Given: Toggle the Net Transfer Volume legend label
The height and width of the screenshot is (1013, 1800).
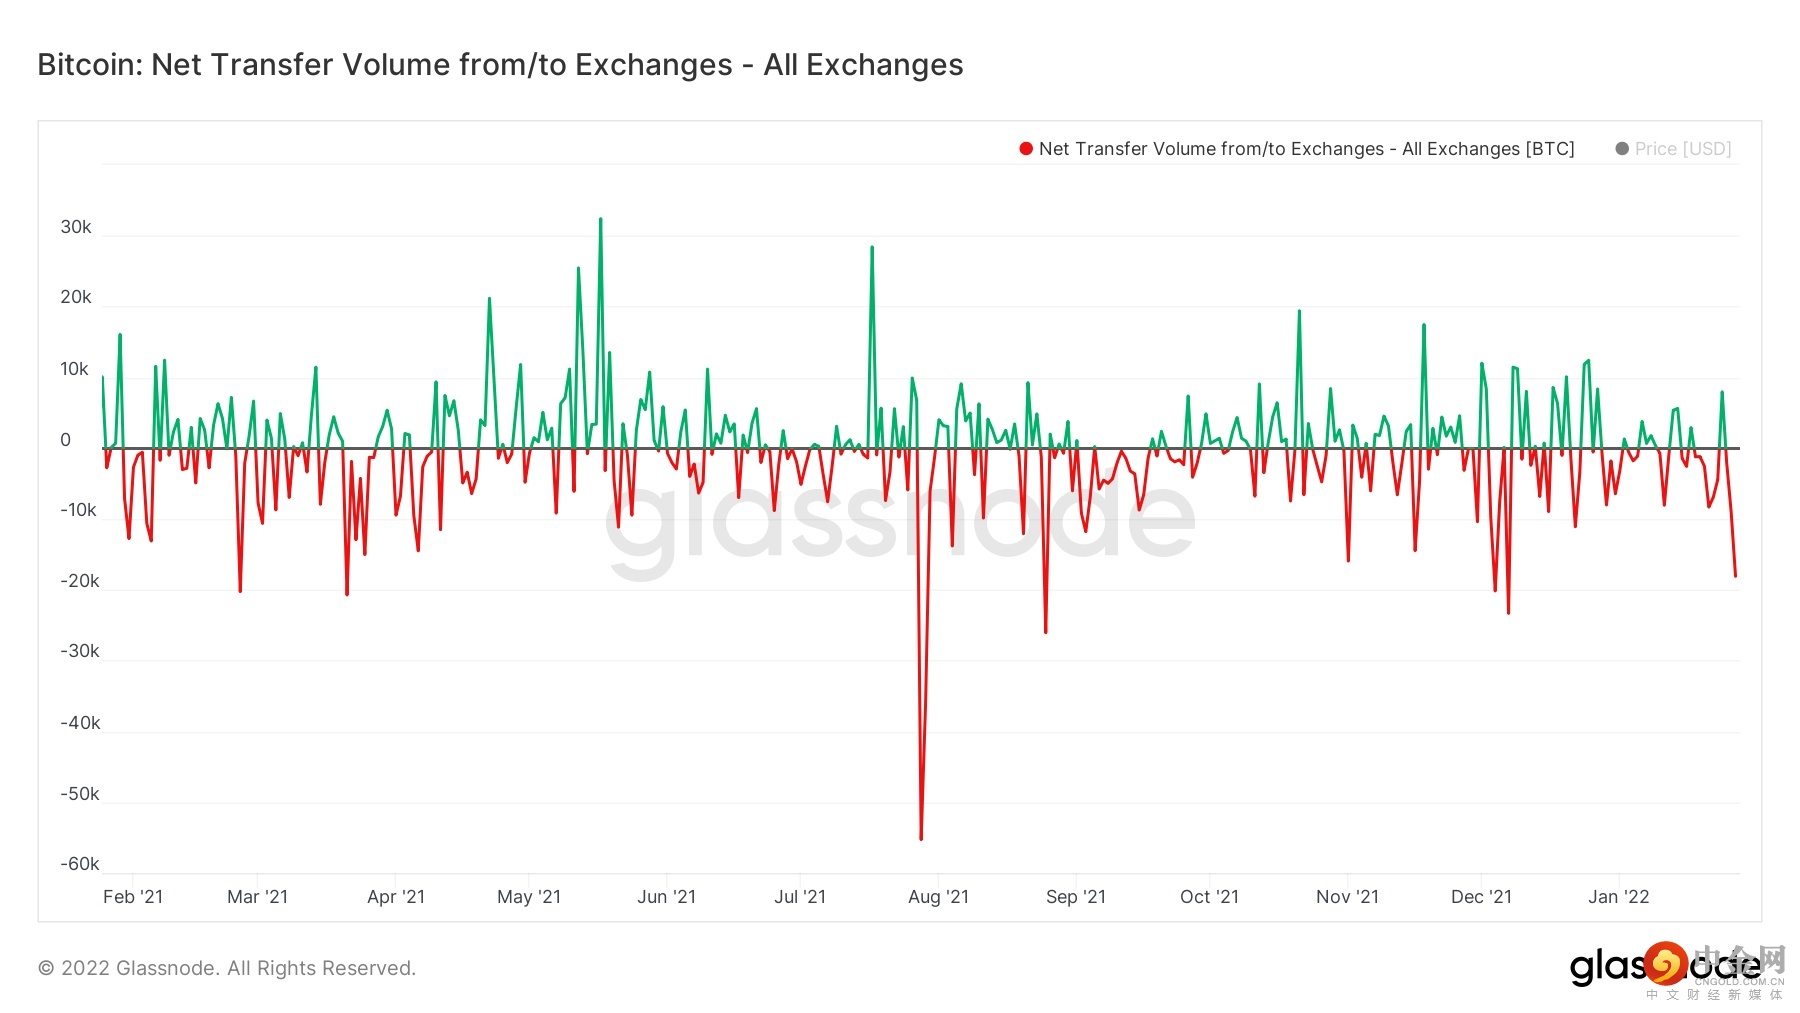Looking at the screenshot, I should tap(1306, 149).
